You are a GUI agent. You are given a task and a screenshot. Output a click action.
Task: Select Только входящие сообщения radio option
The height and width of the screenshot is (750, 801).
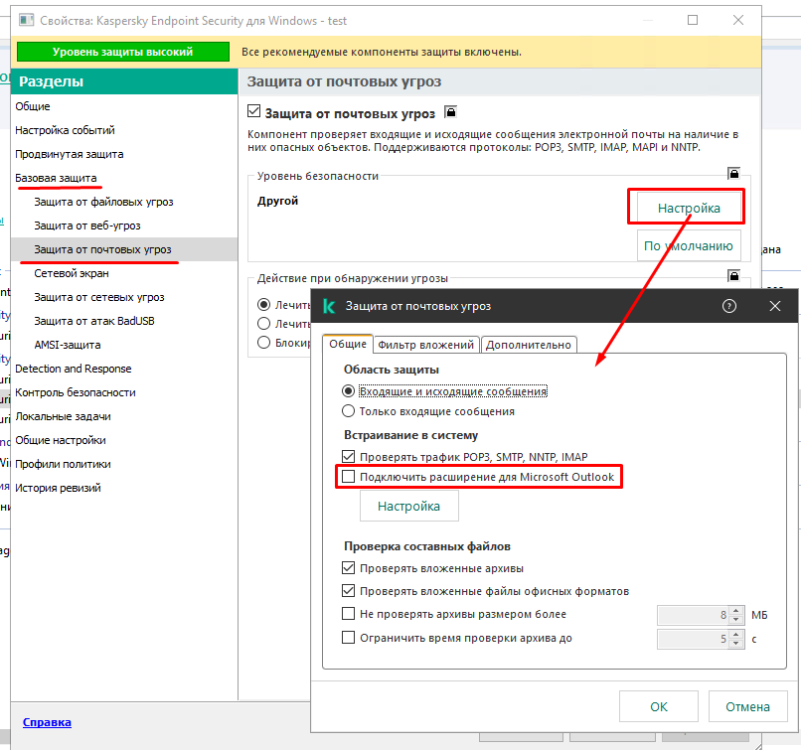348,411
